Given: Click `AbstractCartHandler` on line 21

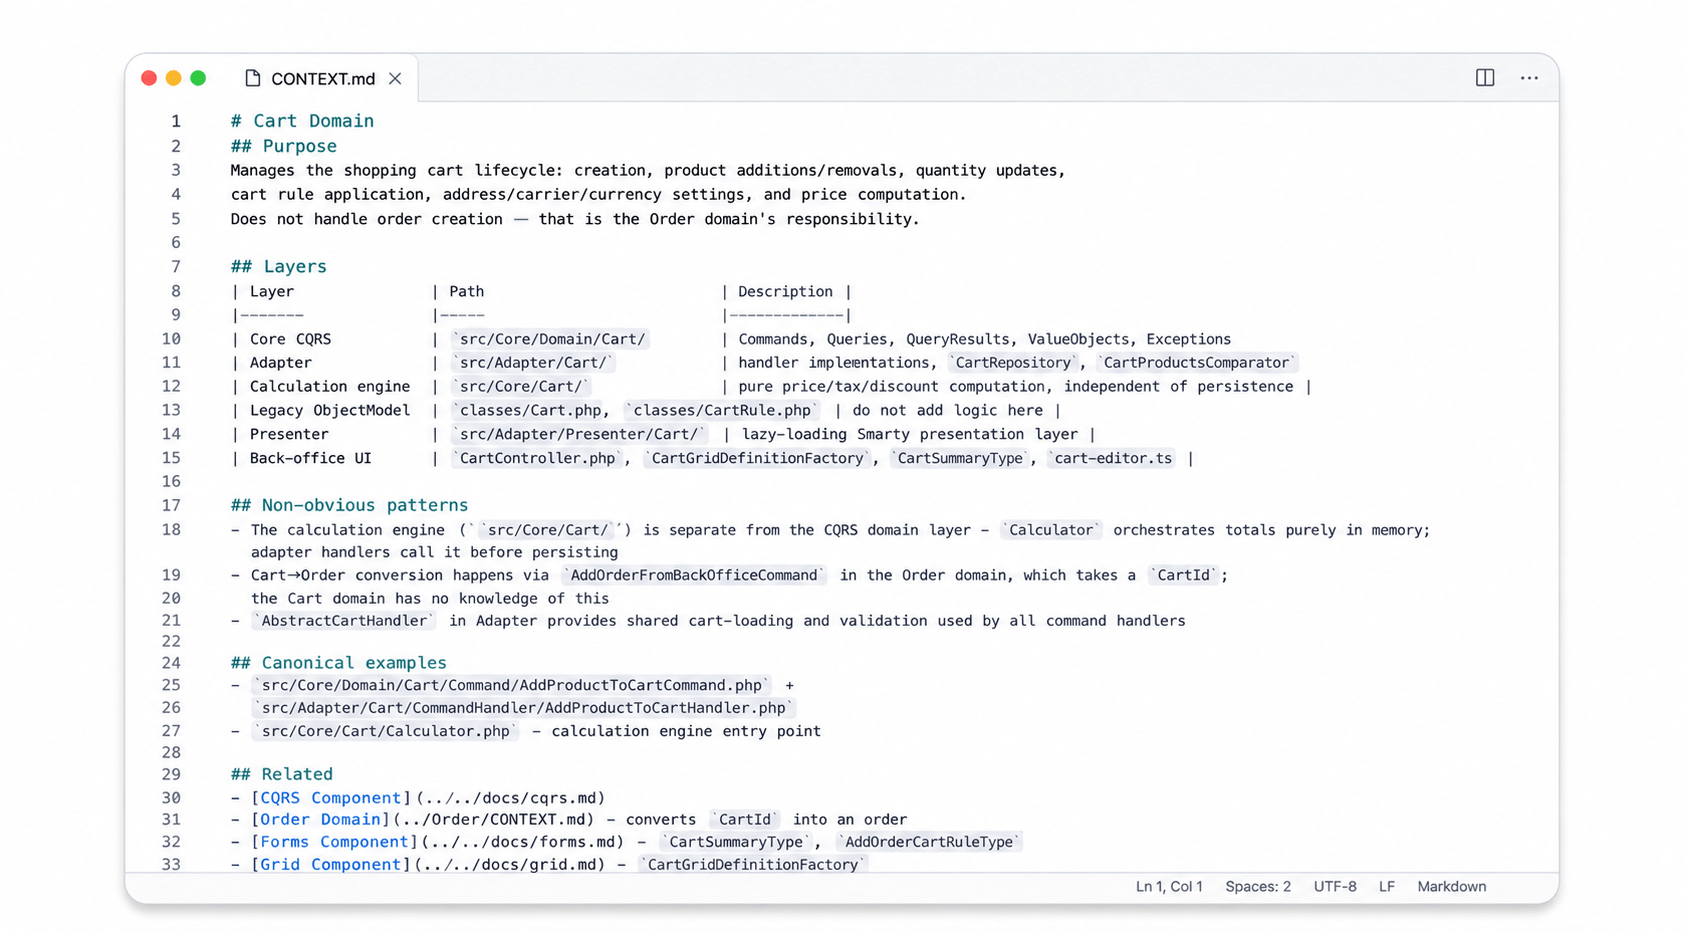Looking at the screenshot, I should (x=343, y=621).
